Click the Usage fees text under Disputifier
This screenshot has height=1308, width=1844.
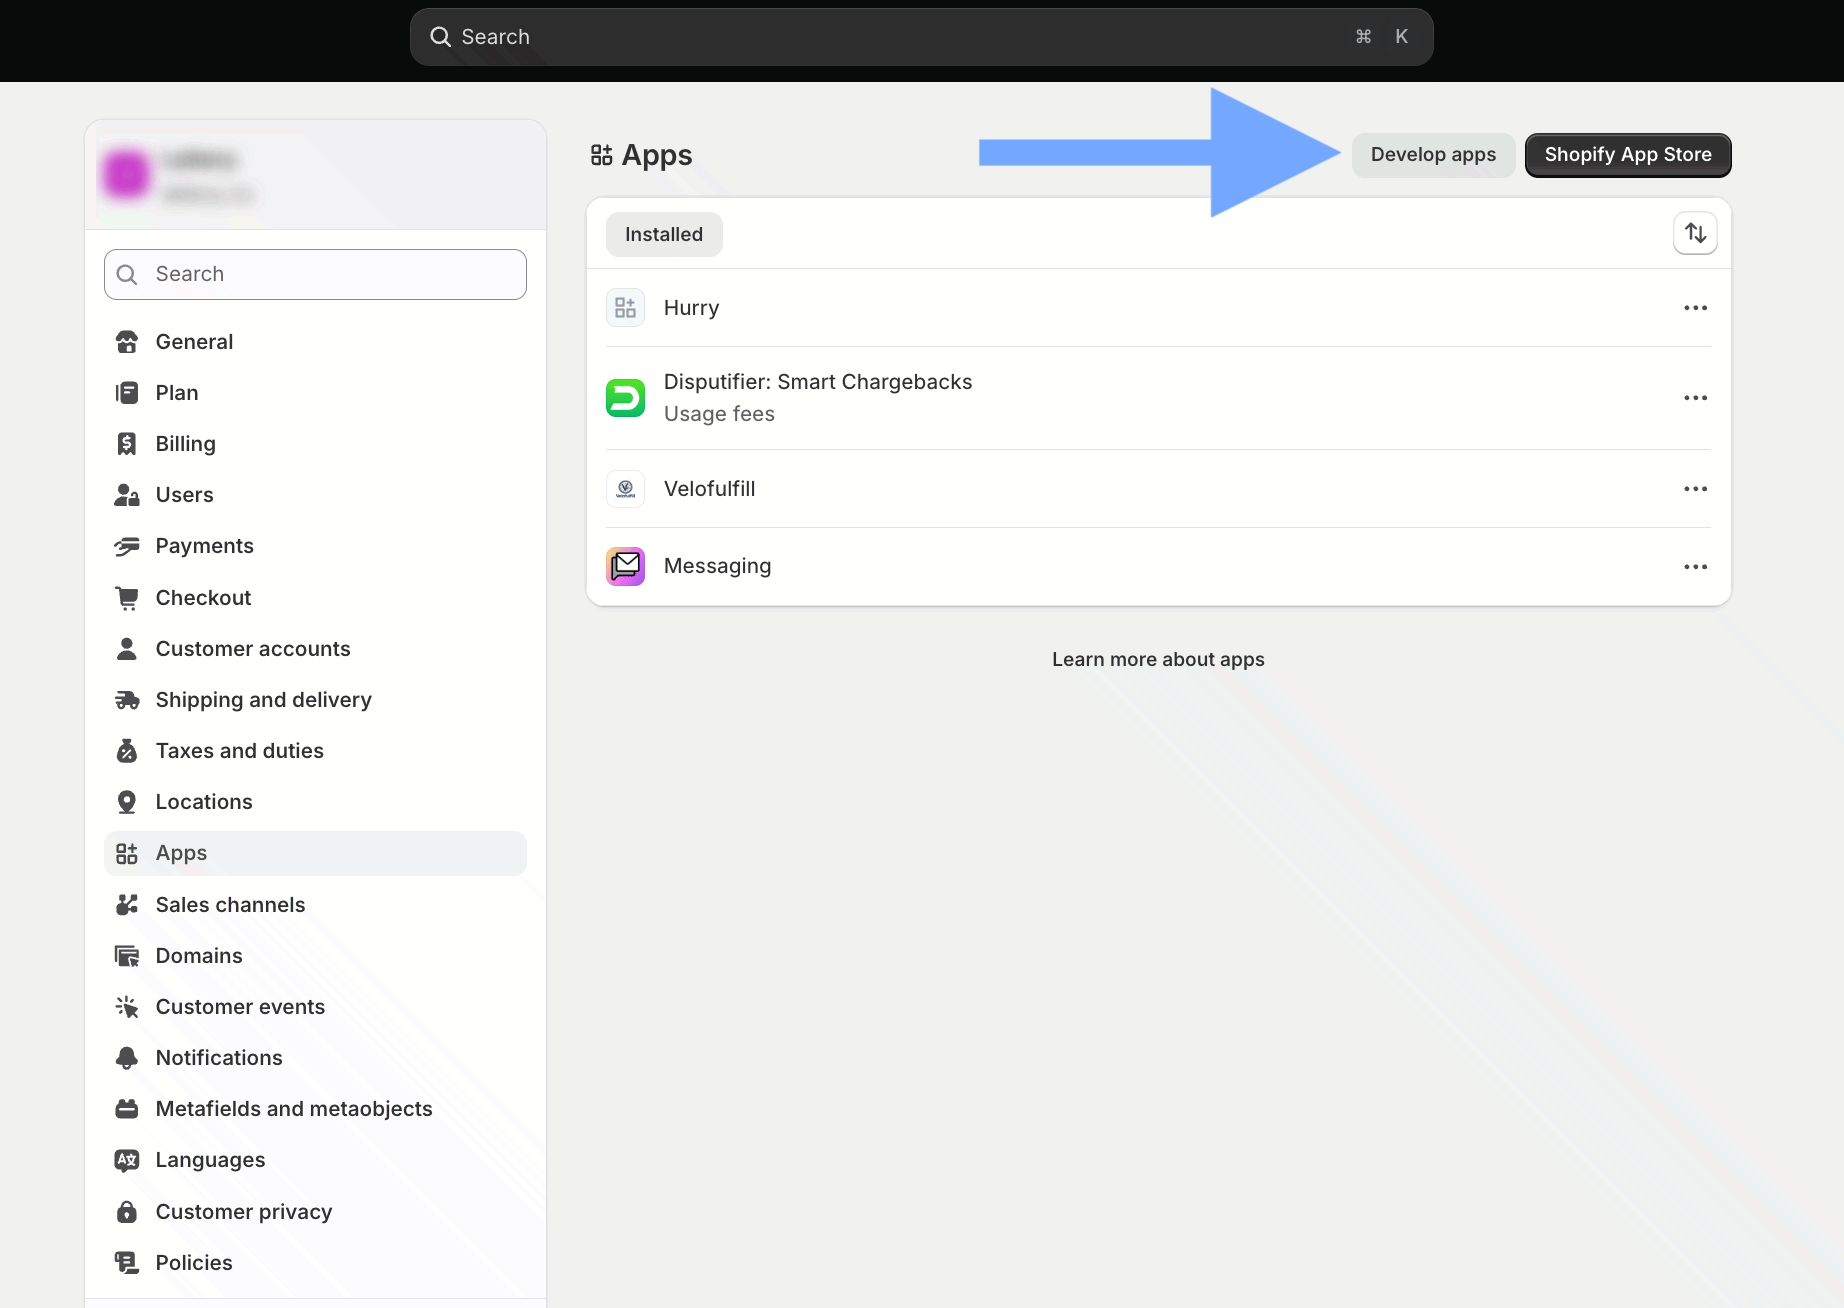point(719,414)
